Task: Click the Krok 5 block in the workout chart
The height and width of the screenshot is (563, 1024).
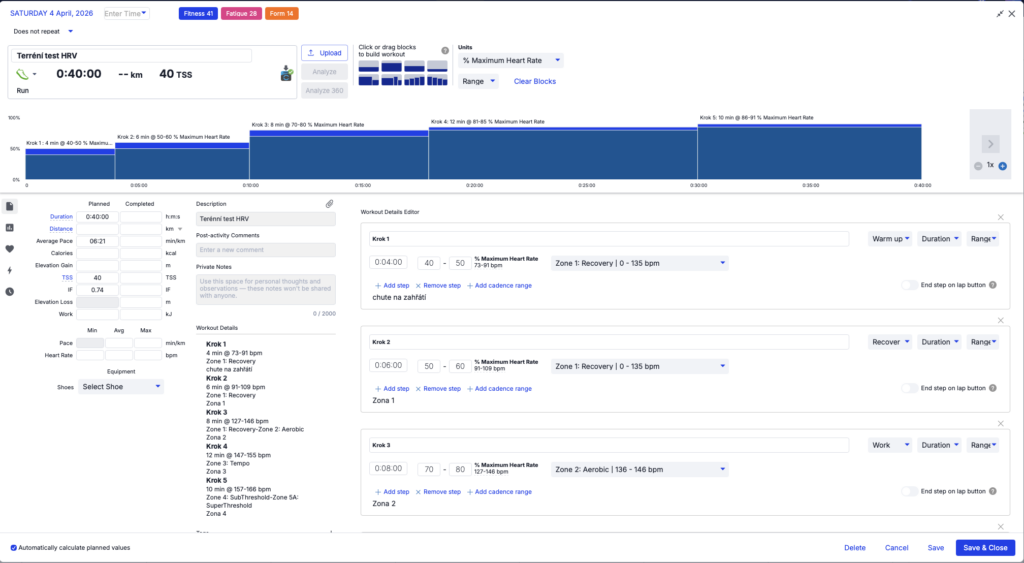Action: click(808, 151)
